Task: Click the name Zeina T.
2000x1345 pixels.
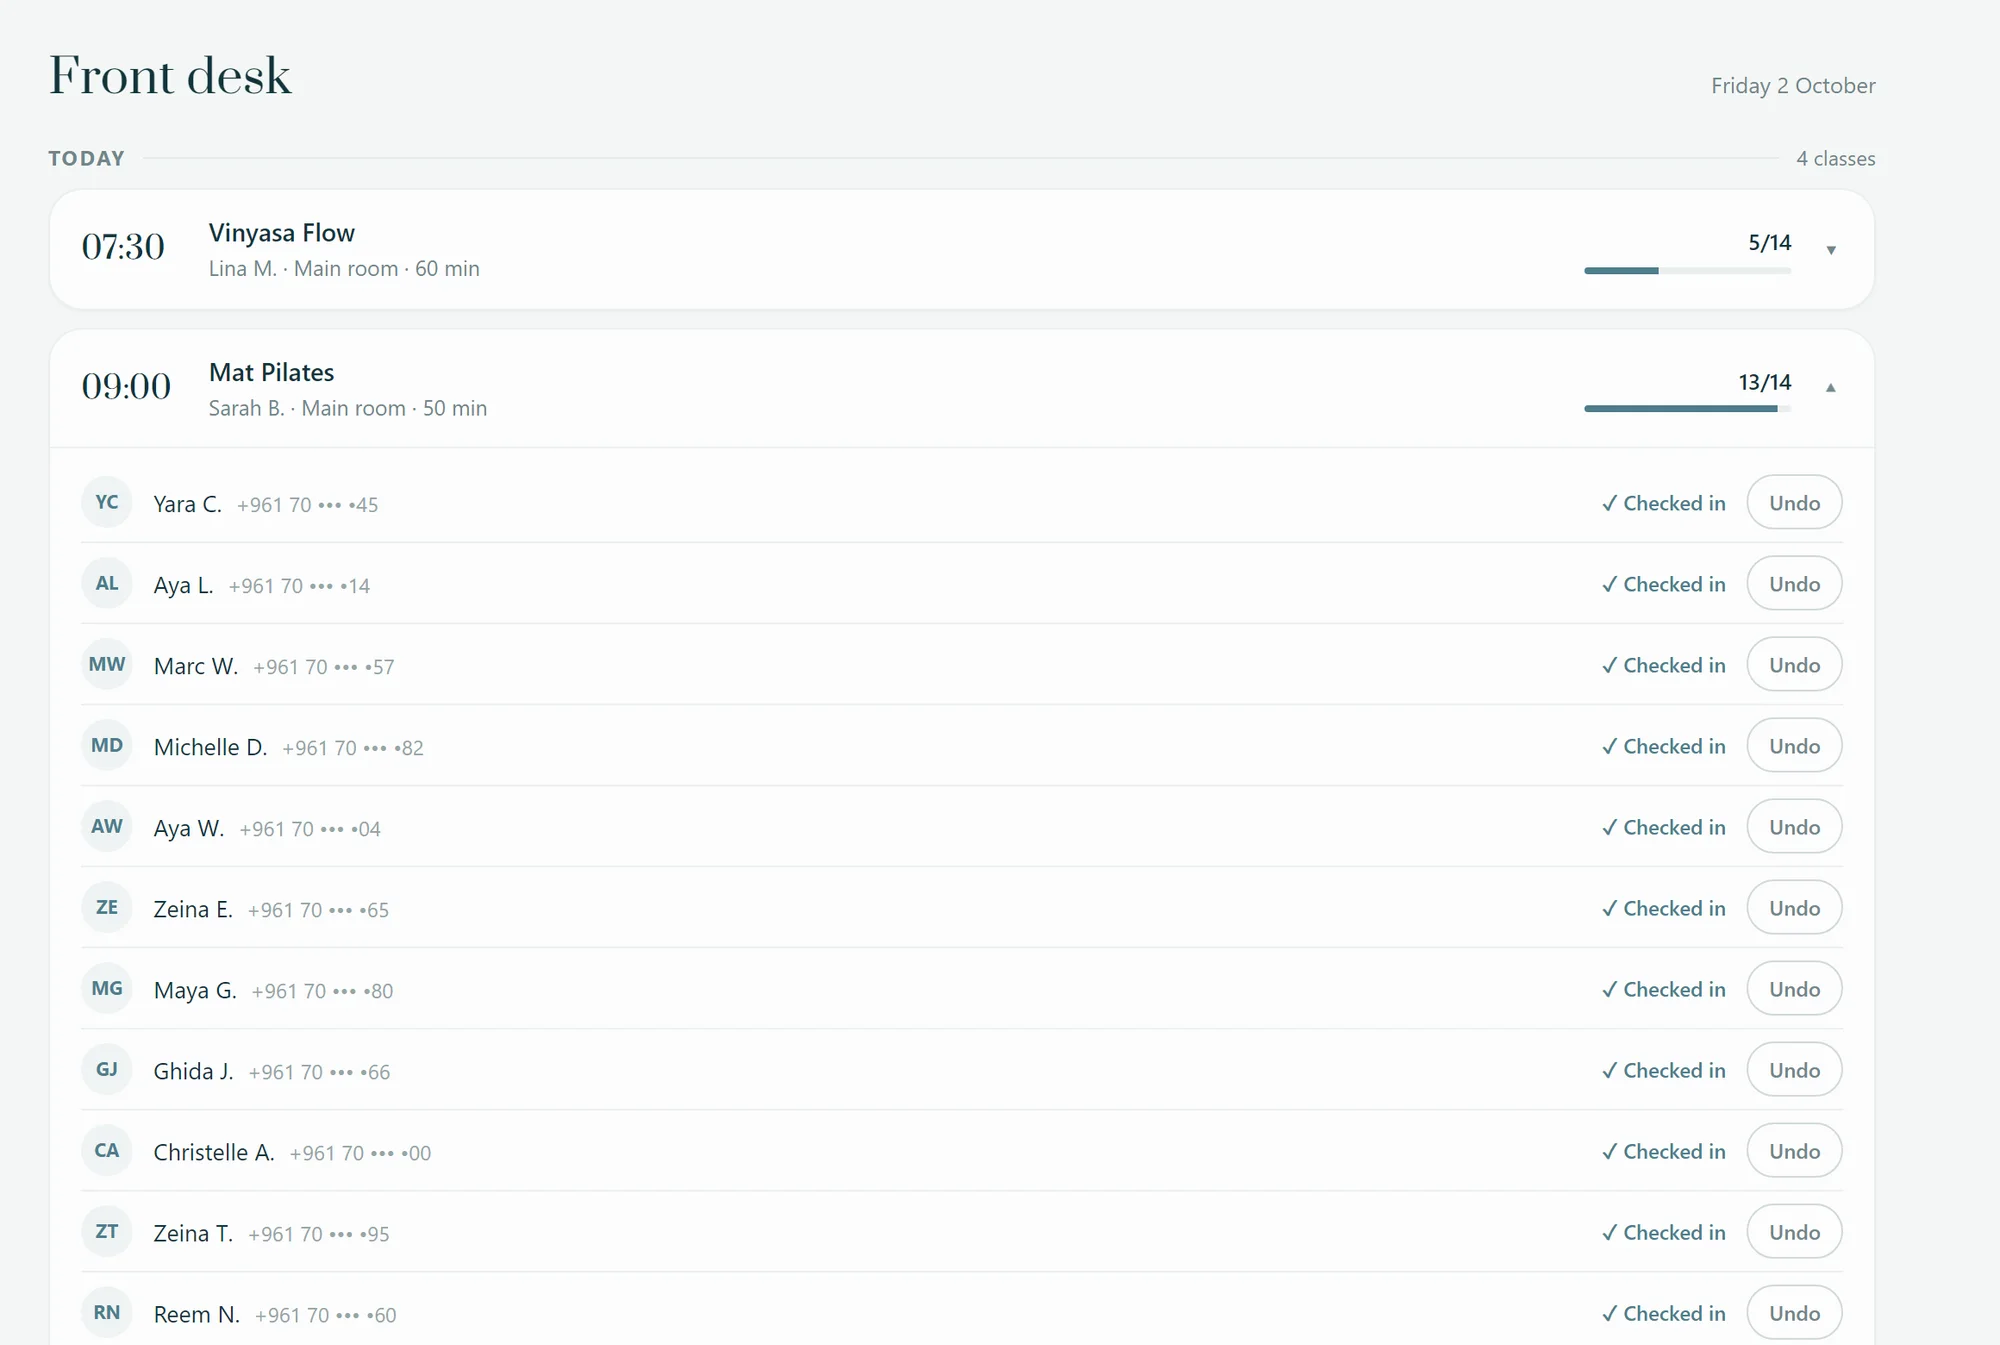Action: click(x=193, y=1233)
